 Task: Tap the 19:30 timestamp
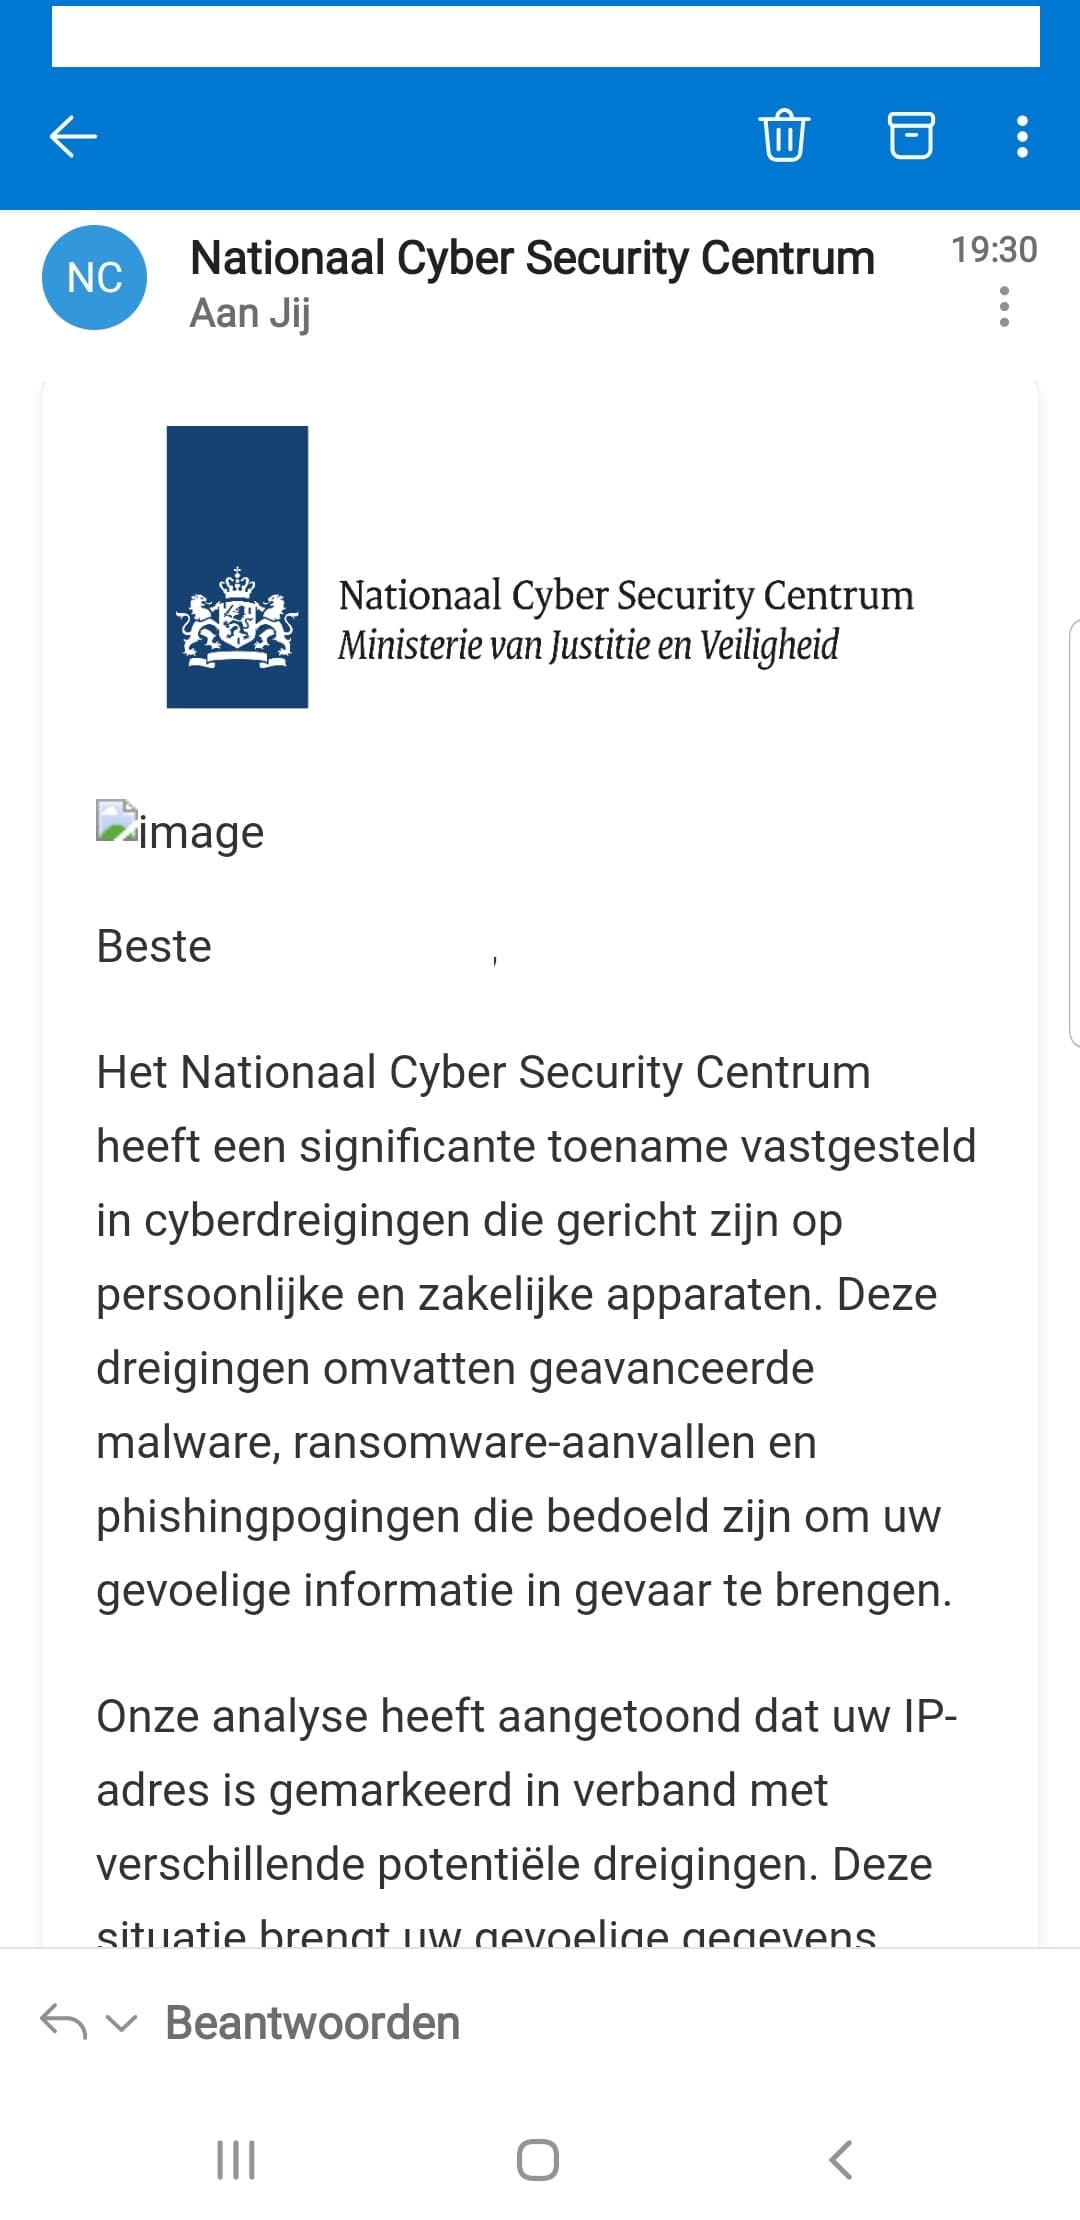click(x=993, y=249)
